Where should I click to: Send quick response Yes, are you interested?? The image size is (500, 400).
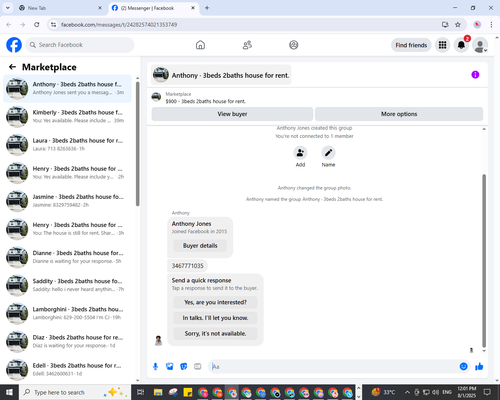215,302
